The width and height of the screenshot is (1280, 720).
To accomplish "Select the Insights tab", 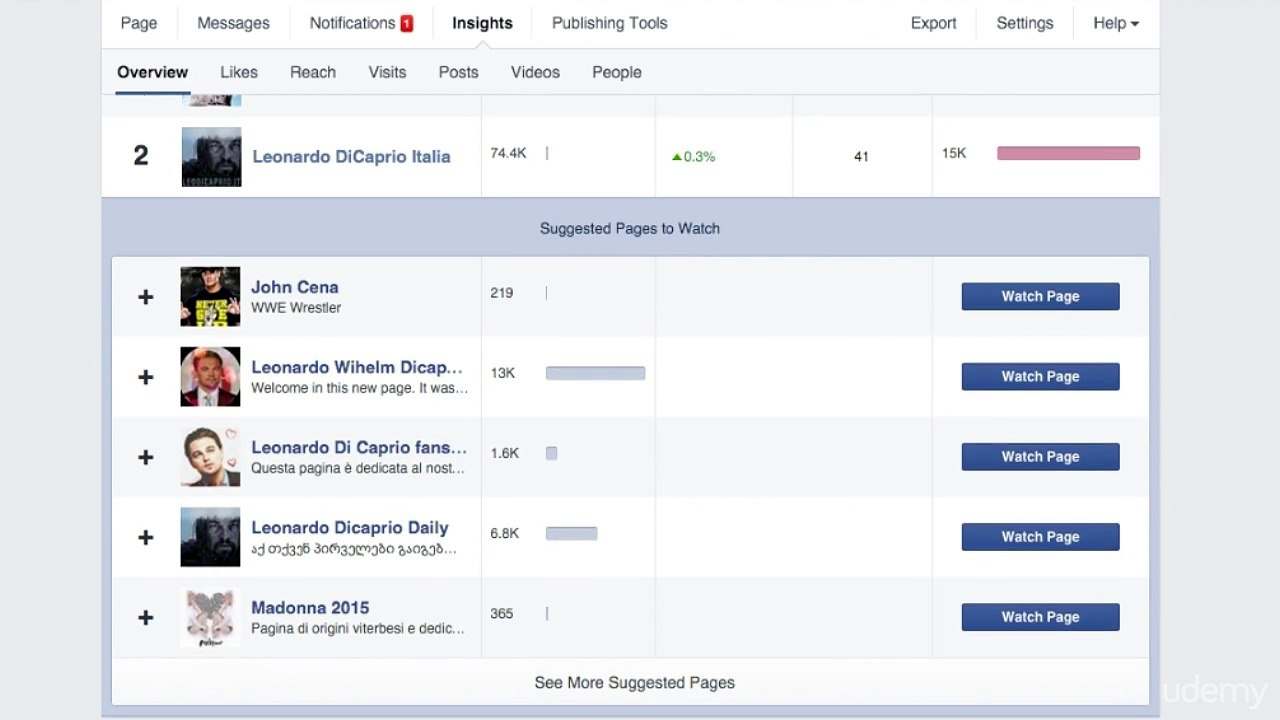I will (x=482, y=23).
